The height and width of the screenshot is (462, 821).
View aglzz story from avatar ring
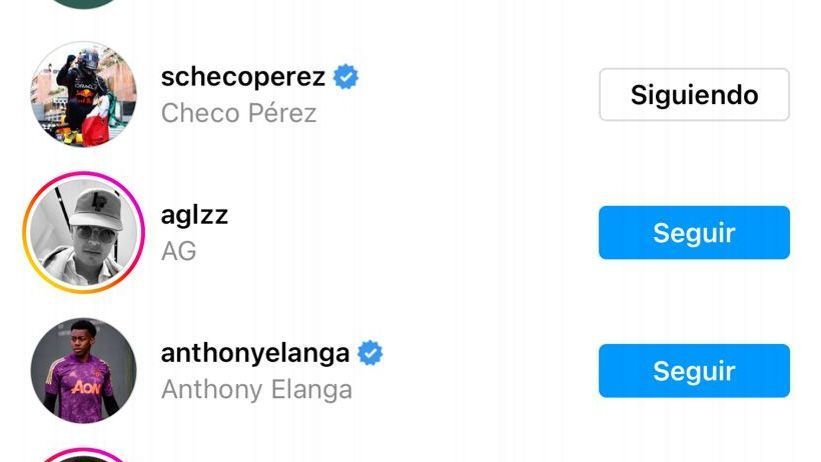point(84,233)
